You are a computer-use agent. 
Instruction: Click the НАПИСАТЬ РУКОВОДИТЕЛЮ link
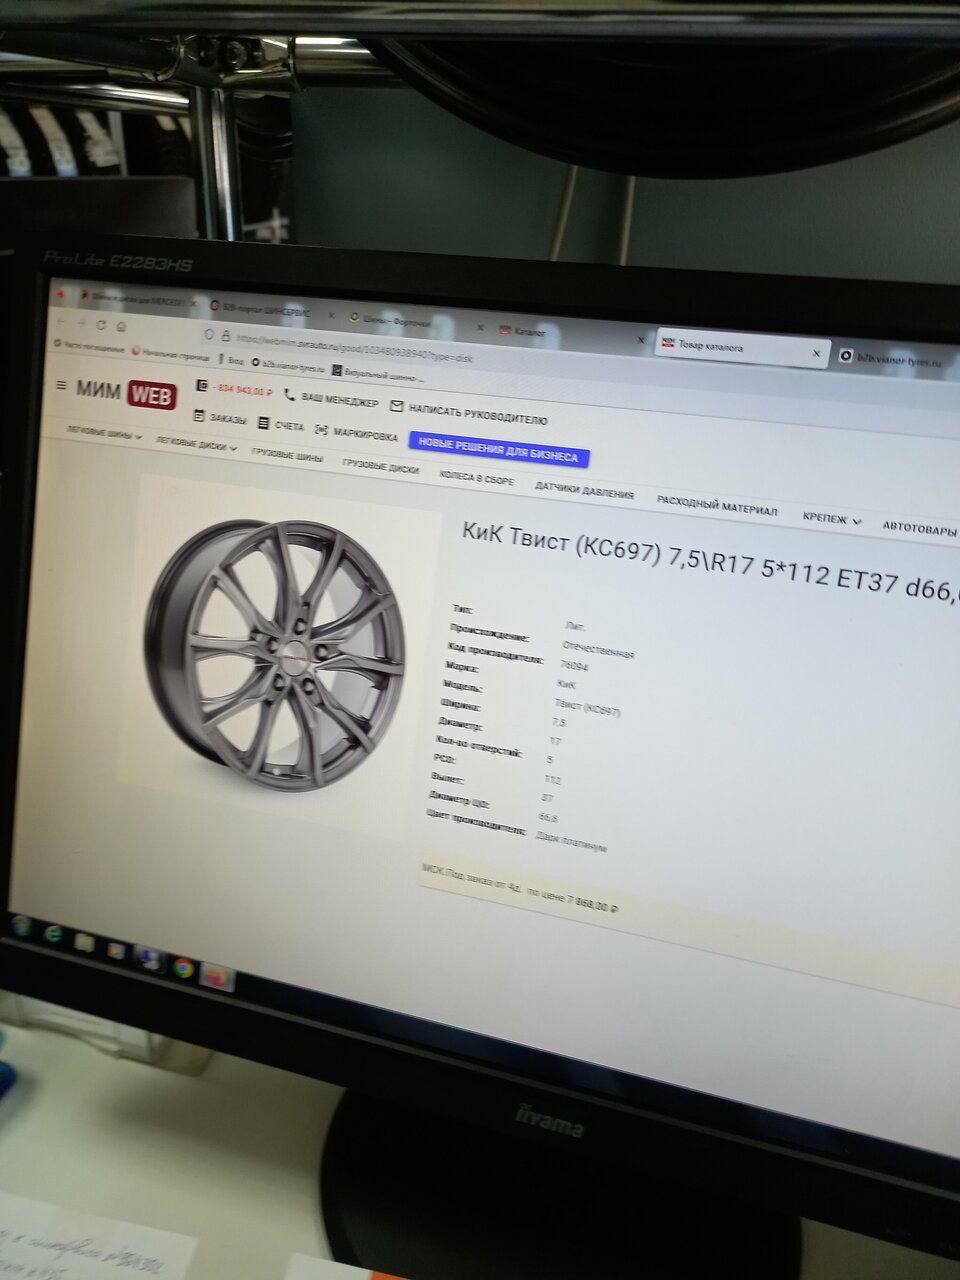pyautogui.click(x=478, y=414)
